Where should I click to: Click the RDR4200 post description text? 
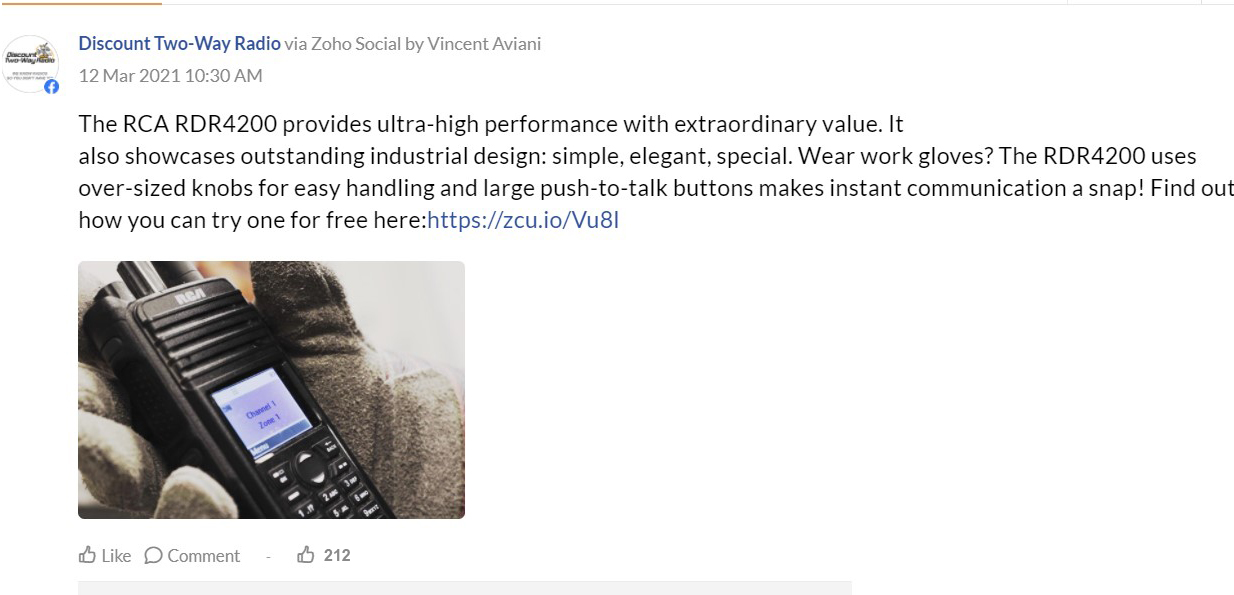656,173
